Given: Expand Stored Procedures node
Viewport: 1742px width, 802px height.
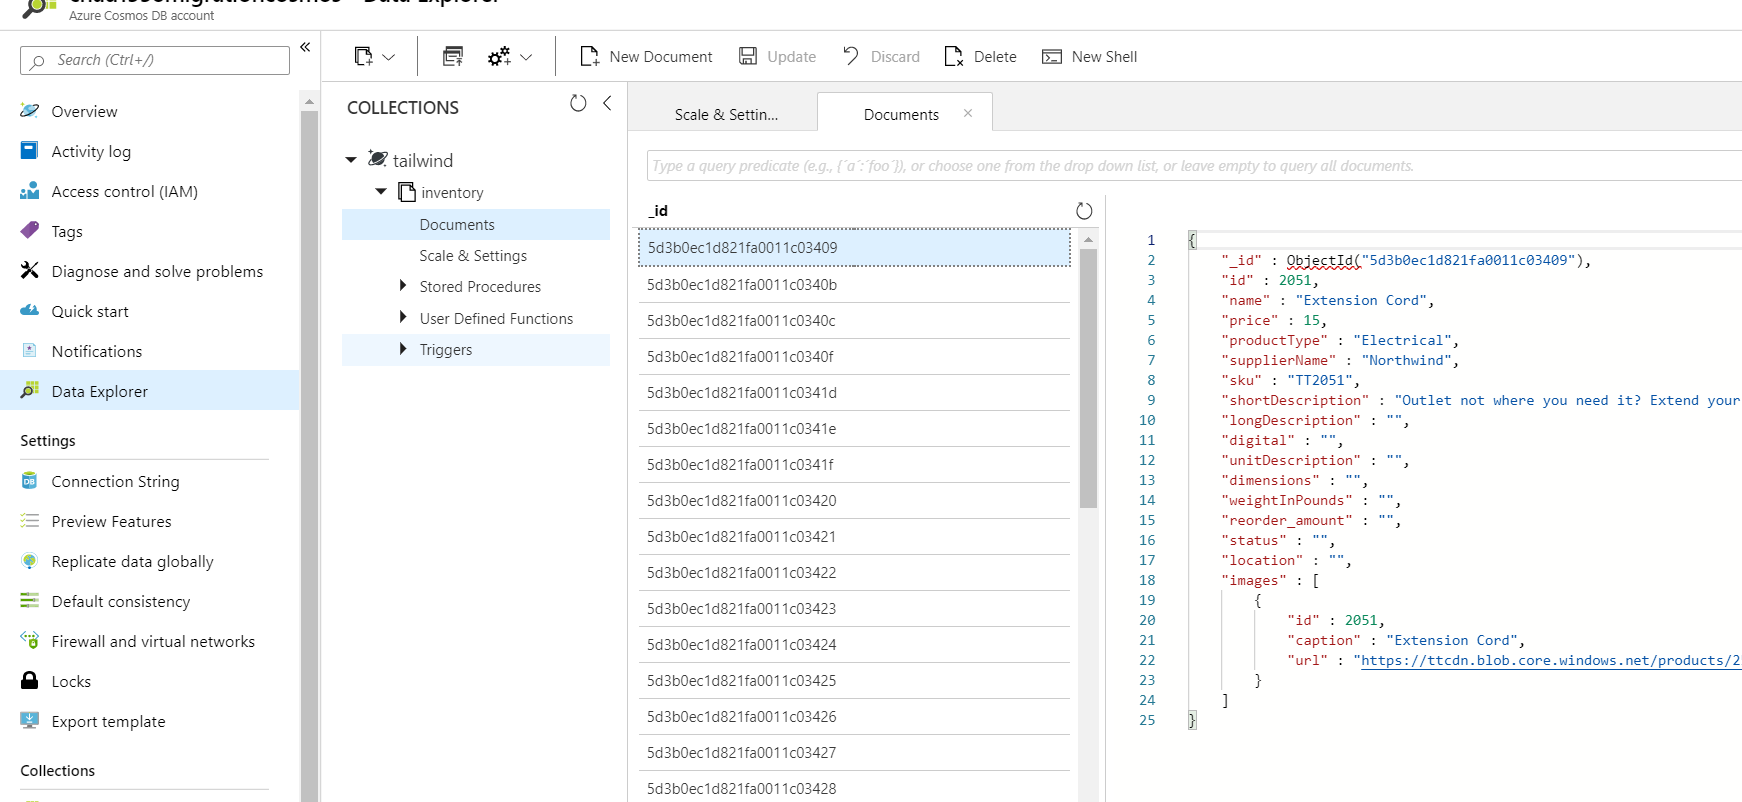Looking at the screenshot, I should click(x=403, y=286).
